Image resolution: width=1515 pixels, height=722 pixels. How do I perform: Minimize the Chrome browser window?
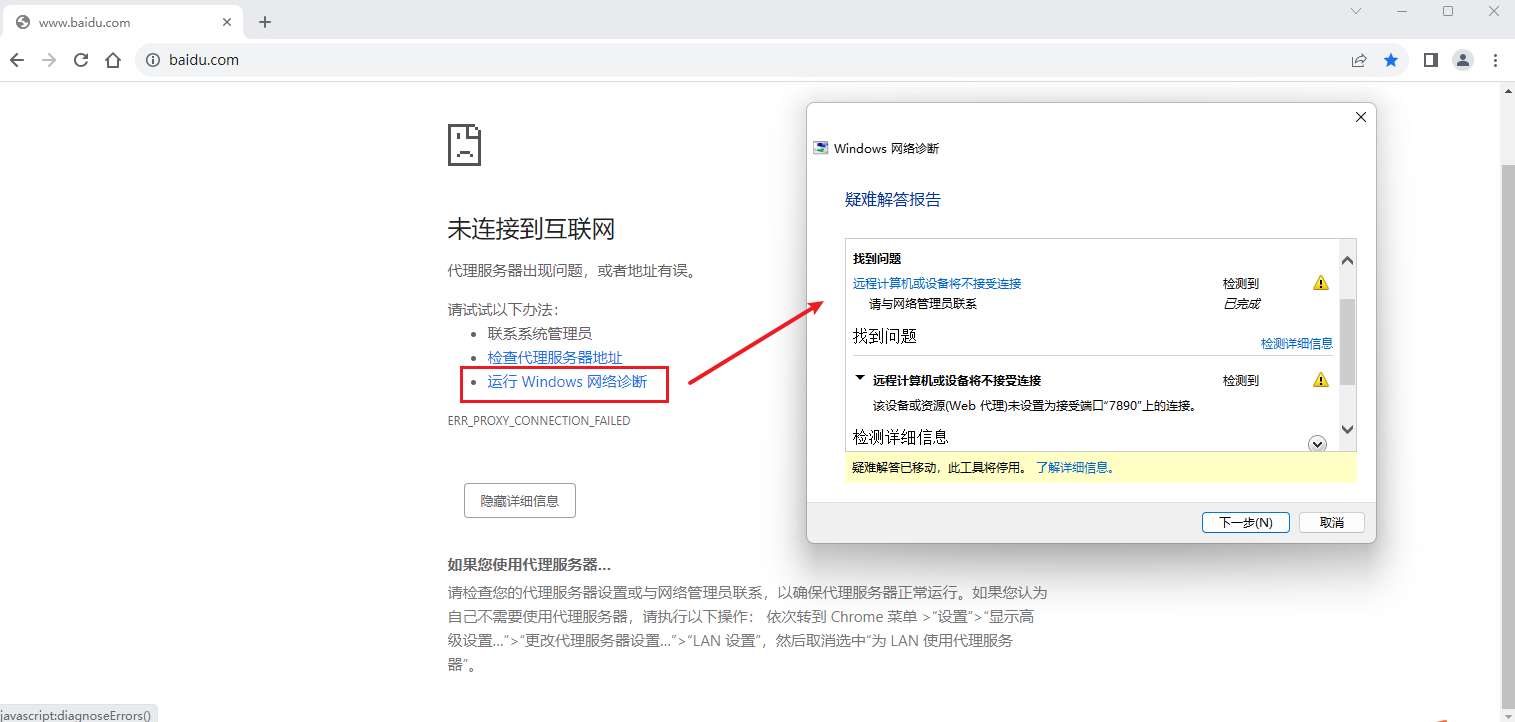tap(1402, 11)
